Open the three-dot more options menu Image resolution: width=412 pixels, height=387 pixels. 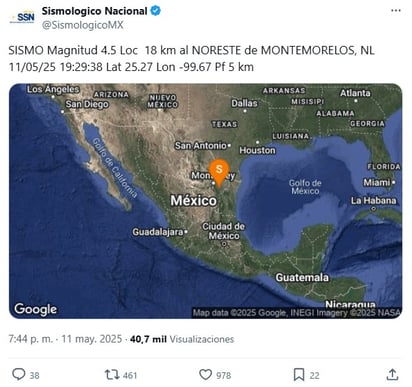click(396, 11)
